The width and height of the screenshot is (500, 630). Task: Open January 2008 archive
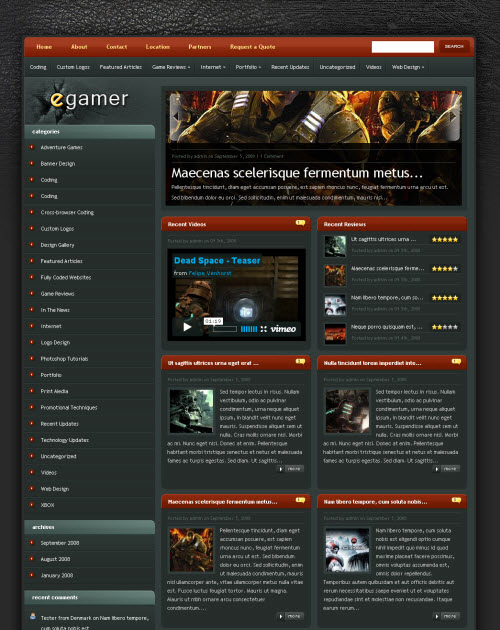point(57,575)
